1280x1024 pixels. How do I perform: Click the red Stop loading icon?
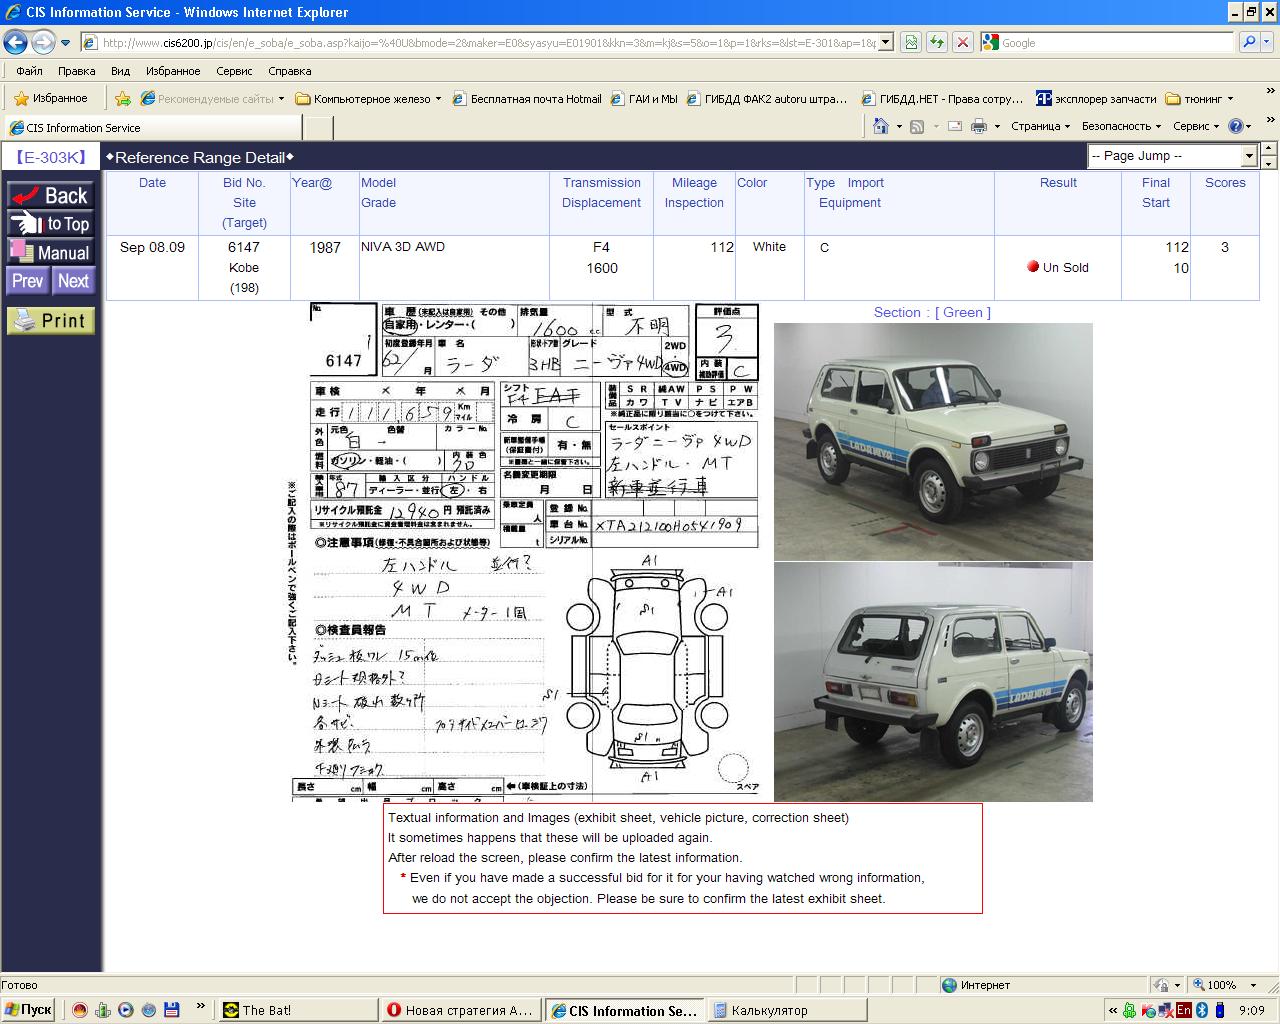(962, 42)
